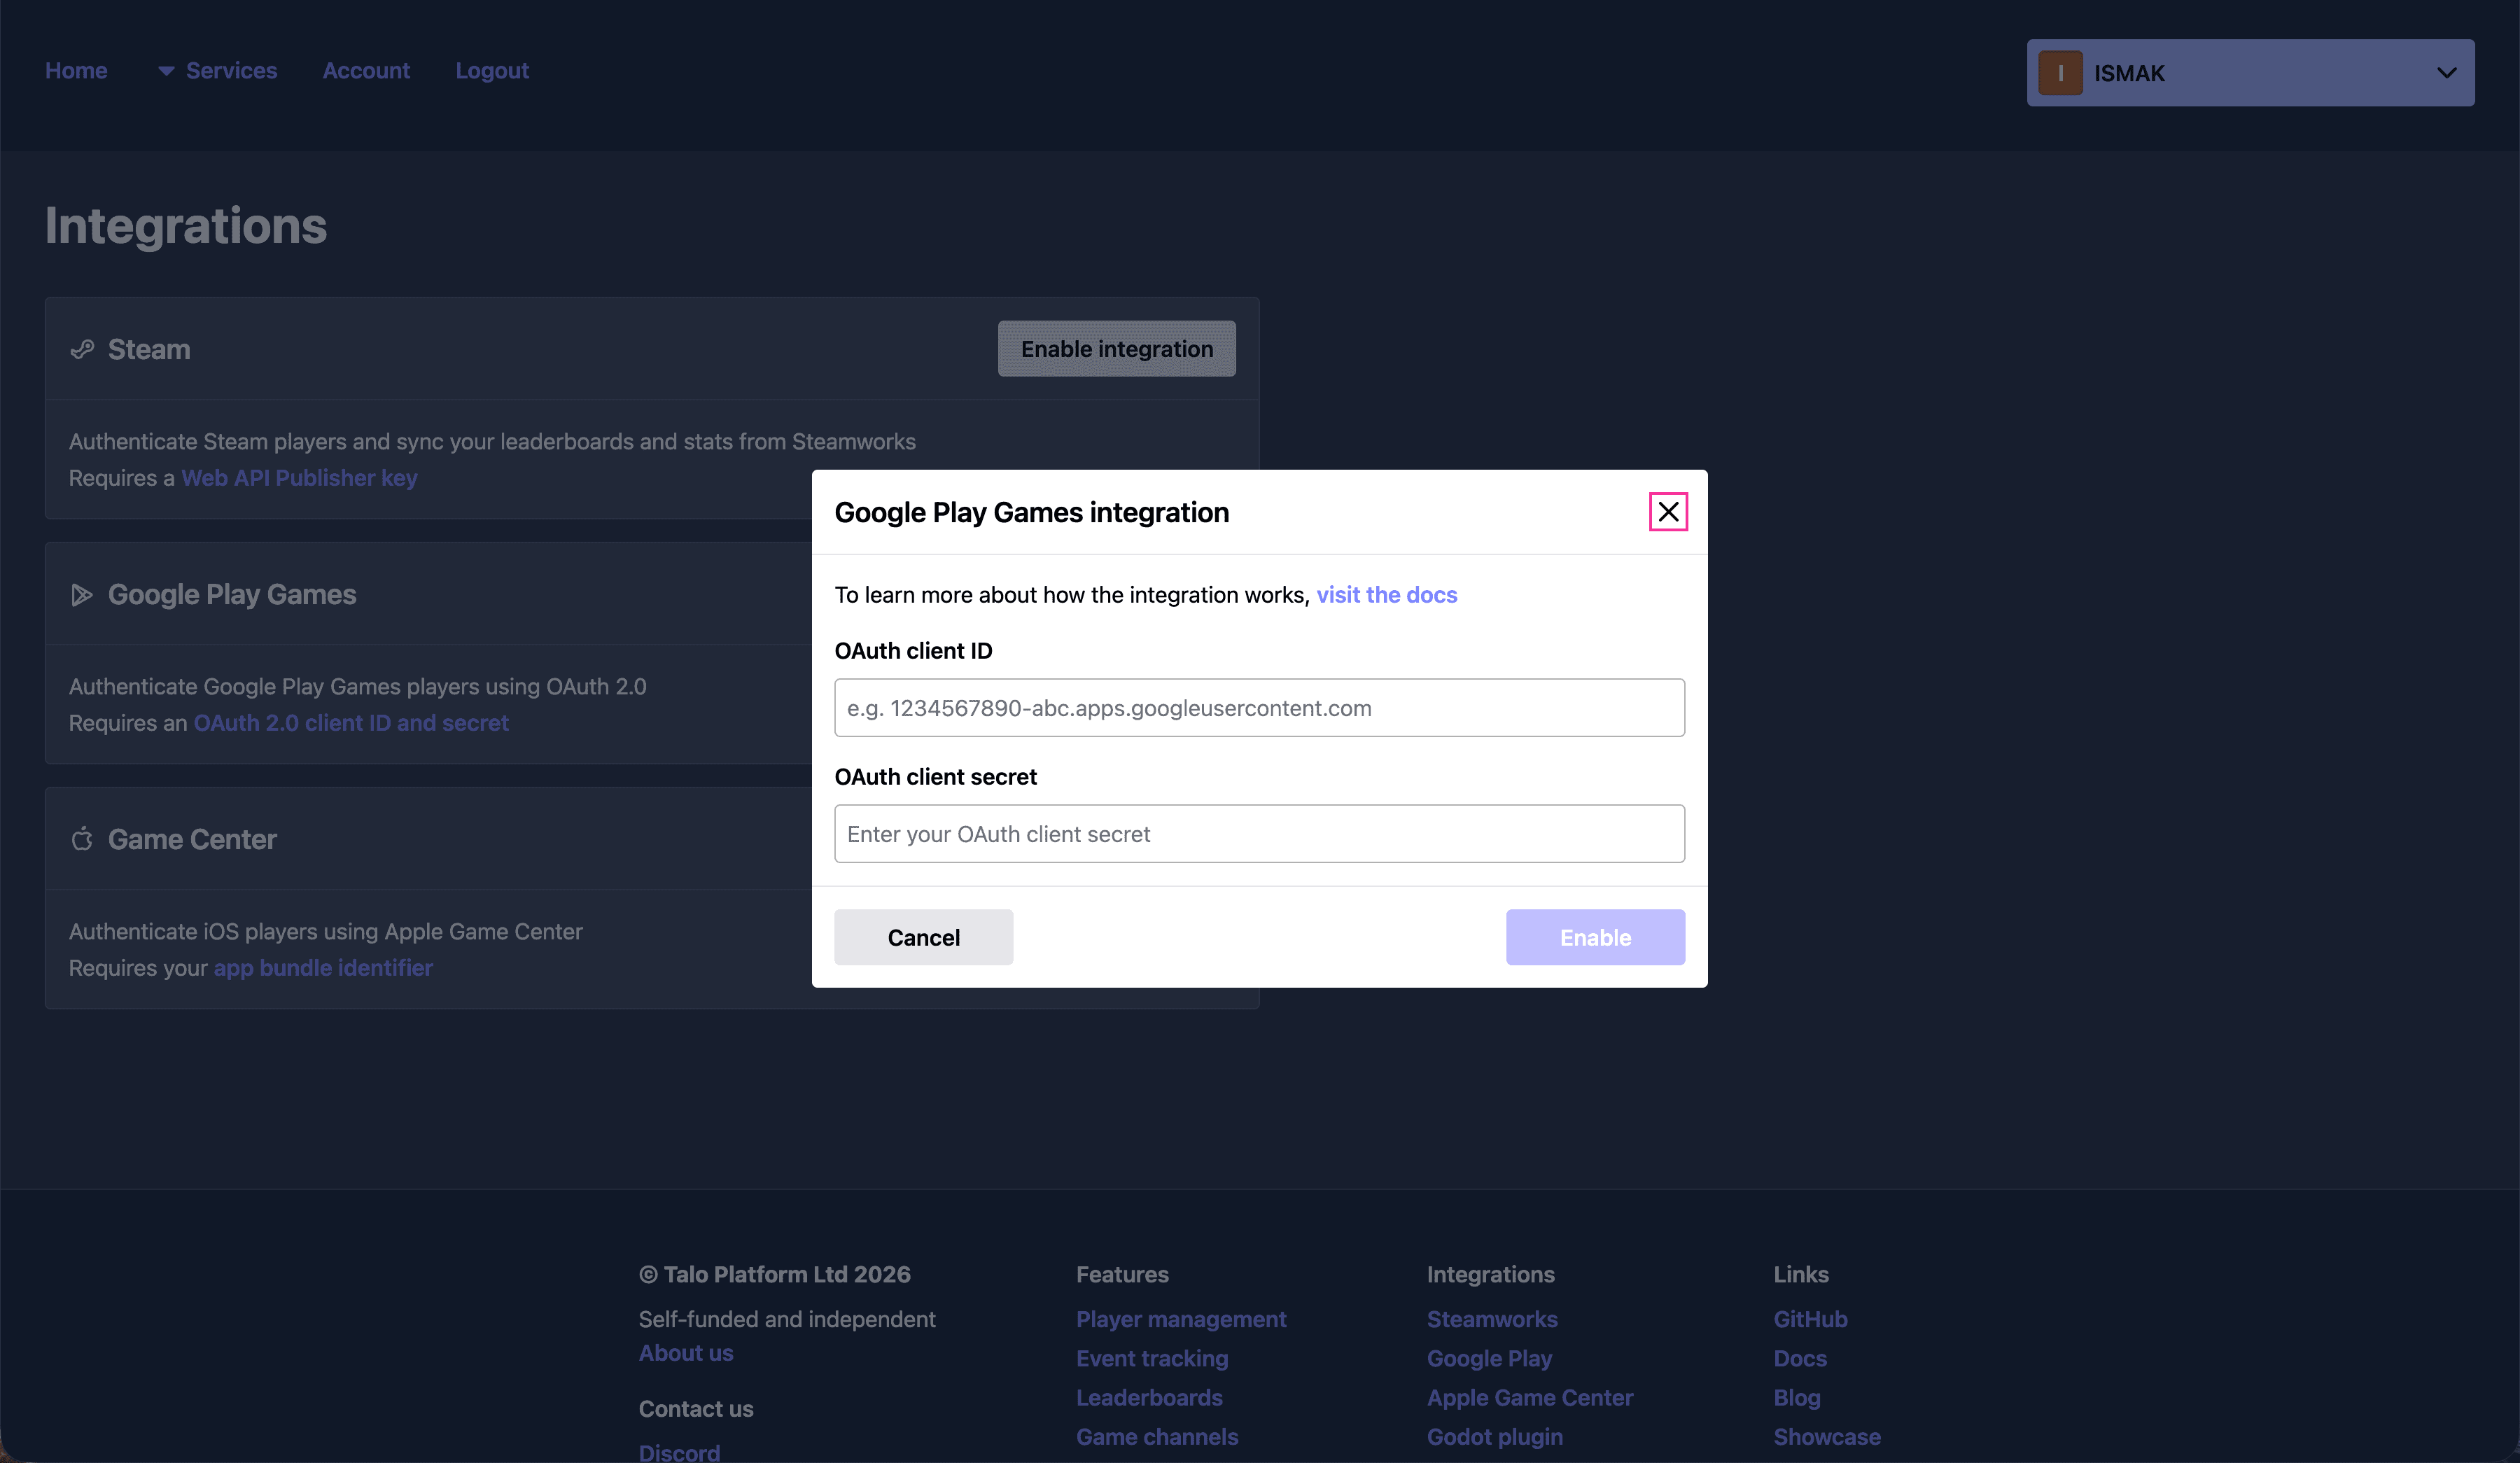
Task: Open the Blog footer link
Action: coord(1797,1397)
